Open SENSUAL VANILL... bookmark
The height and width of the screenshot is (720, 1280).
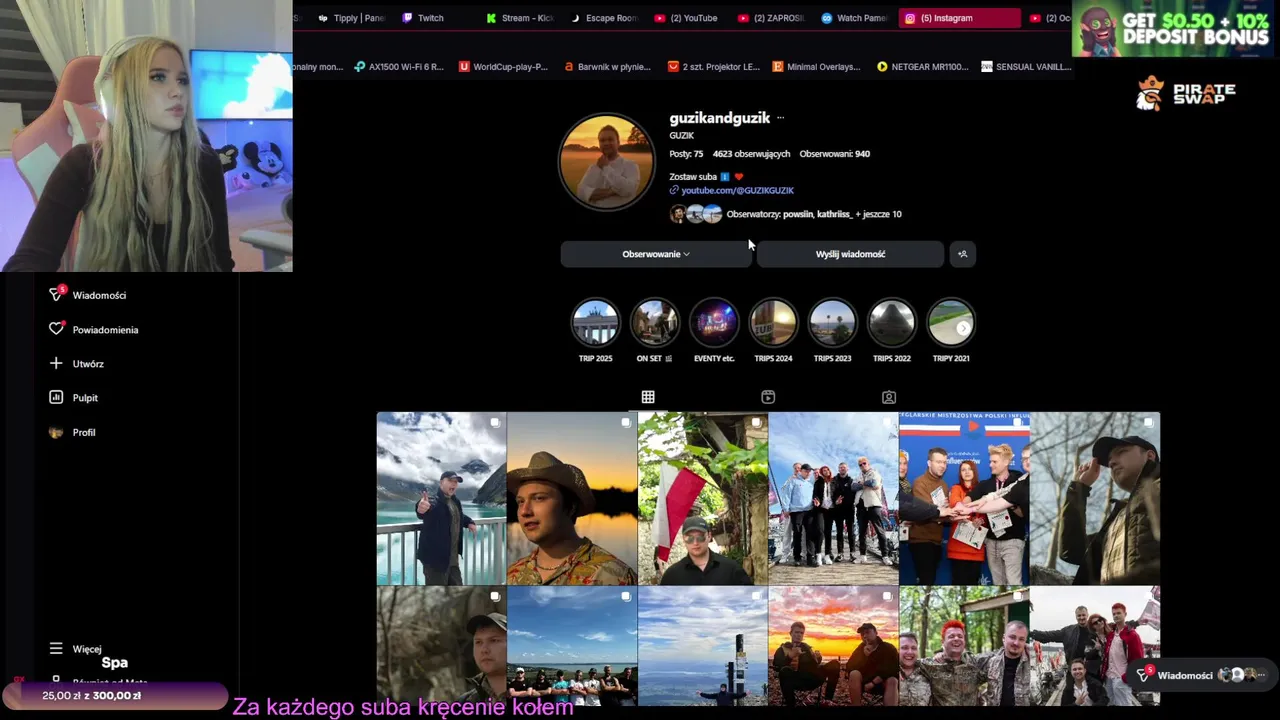click(1026, 67)
